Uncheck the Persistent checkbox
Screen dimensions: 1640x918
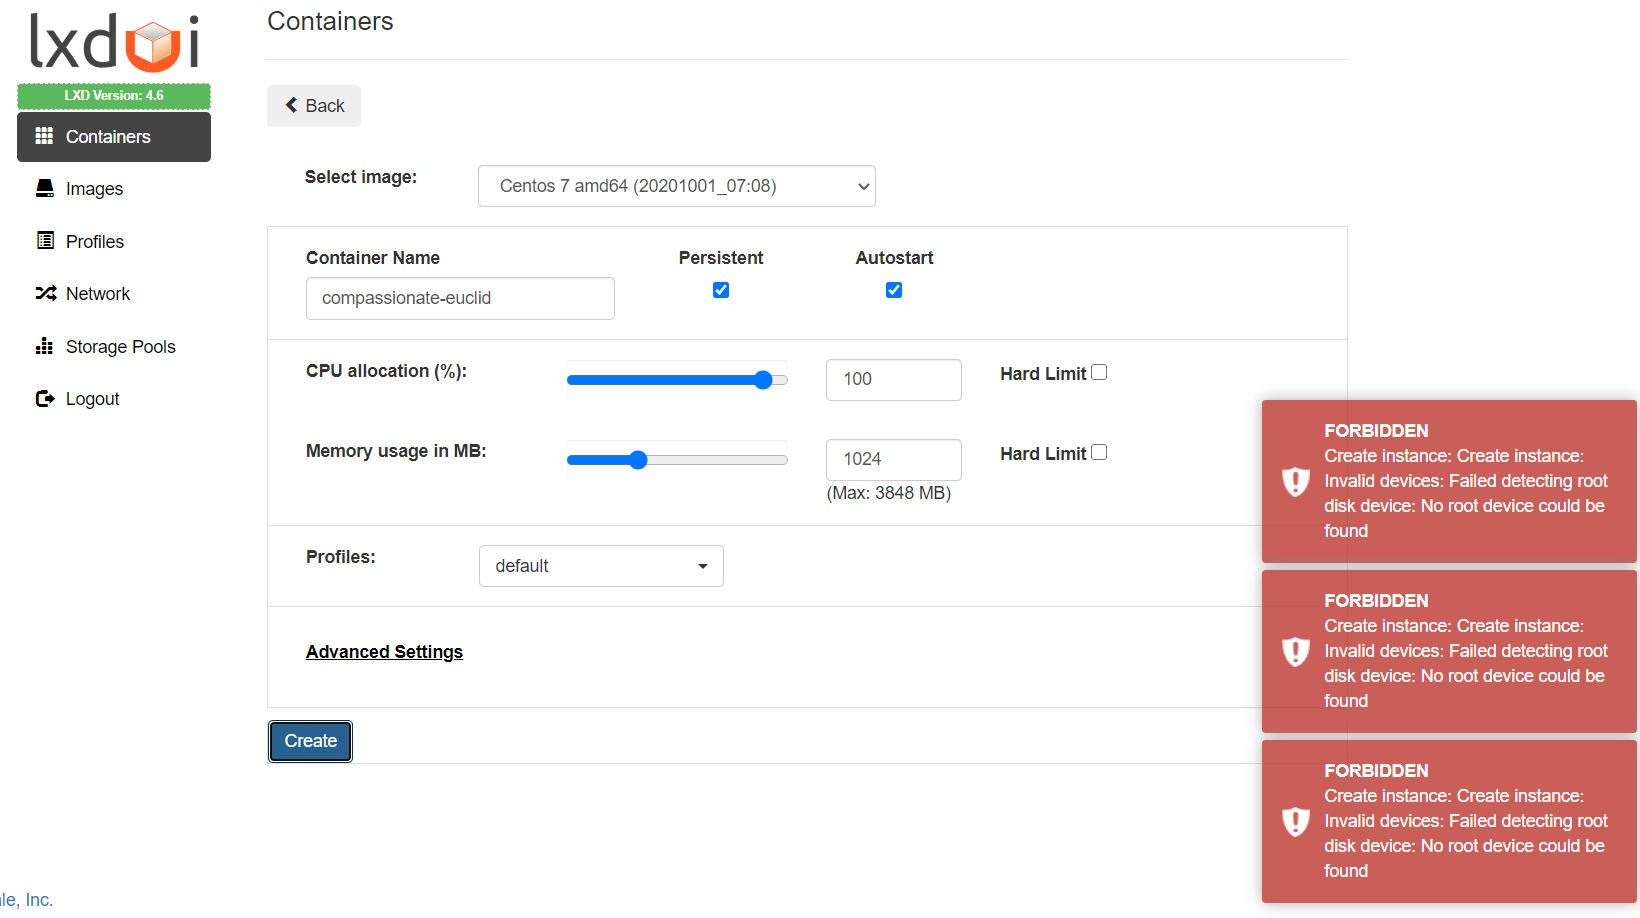(x=721, y=290)
